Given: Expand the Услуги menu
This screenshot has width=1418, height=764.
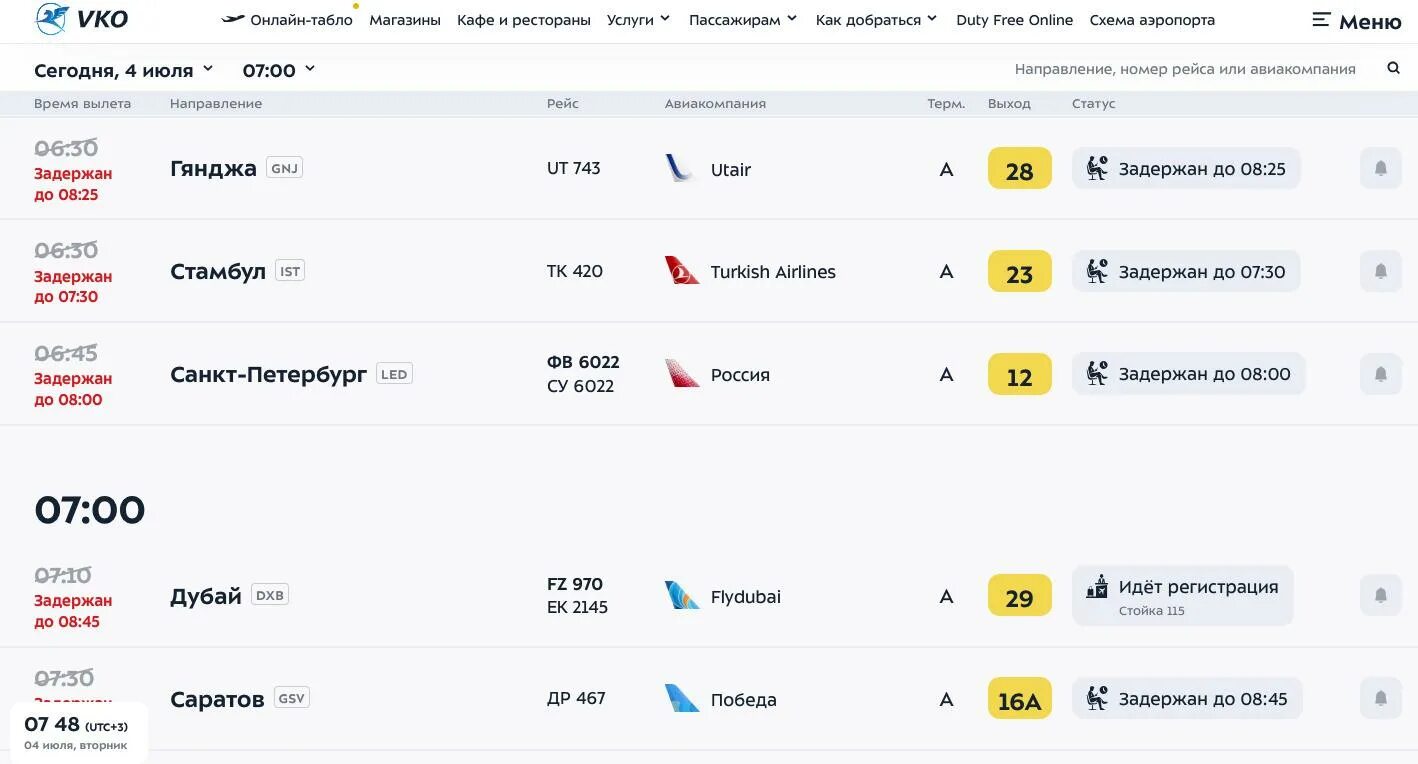Looking at the screenshot, I should [x=638, y=20].
